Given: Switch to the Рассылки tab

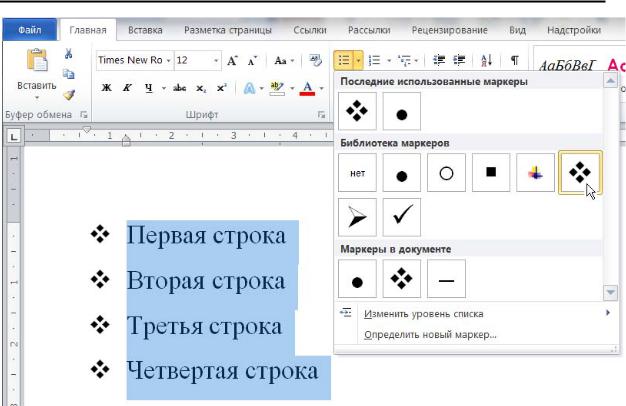Looking at the screenshot, I should pyautogui.click(x=369, y=30).
